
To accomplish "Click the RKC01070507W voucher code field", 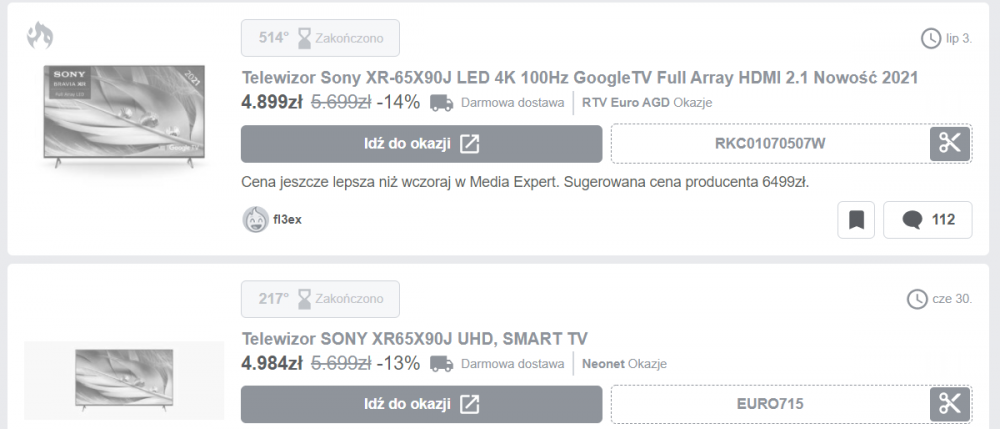I will click(x=770, y=144).
